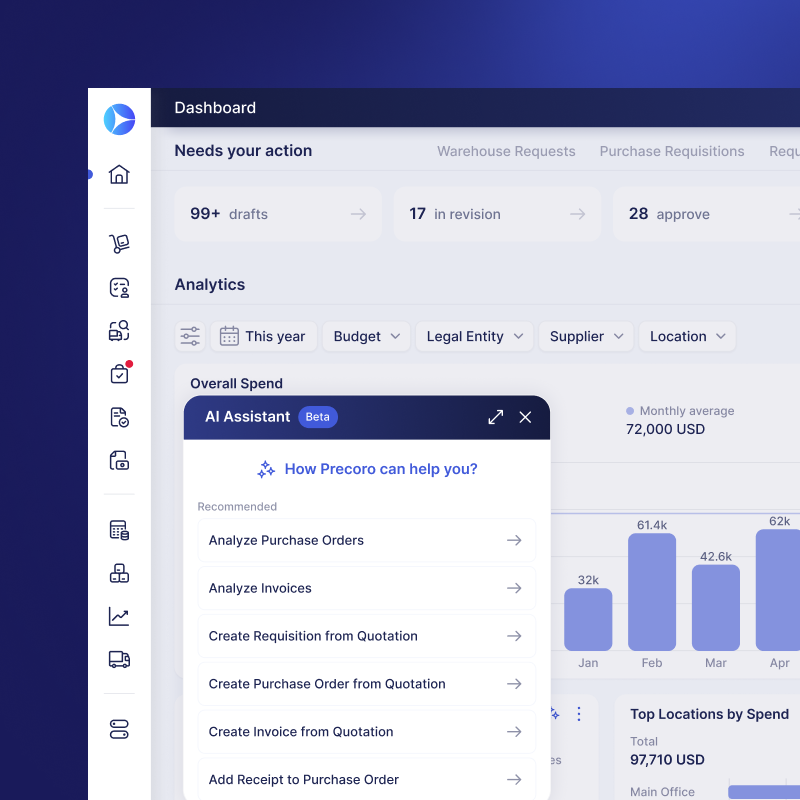Open the calculator icon in sidebar
This screenshot has height=800, width=800.
click(x=119, y=530)
